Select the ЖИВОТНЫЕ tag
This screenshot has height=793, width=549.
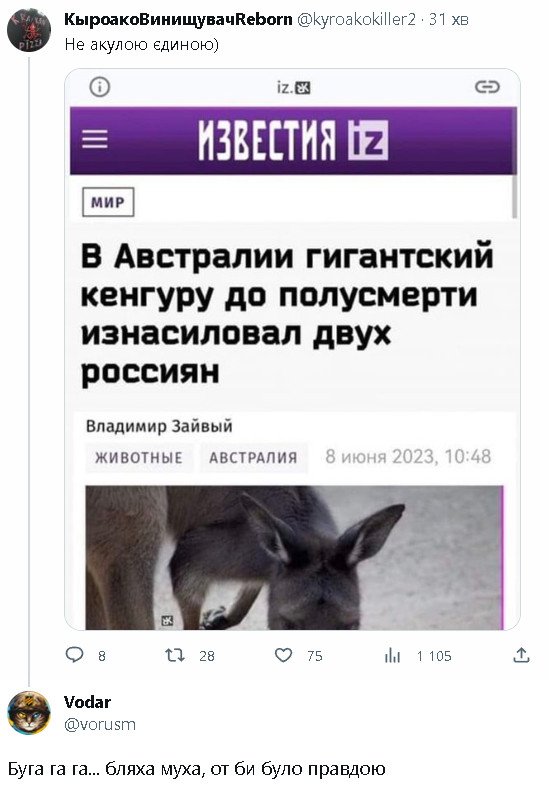click(x=139, y=458)
